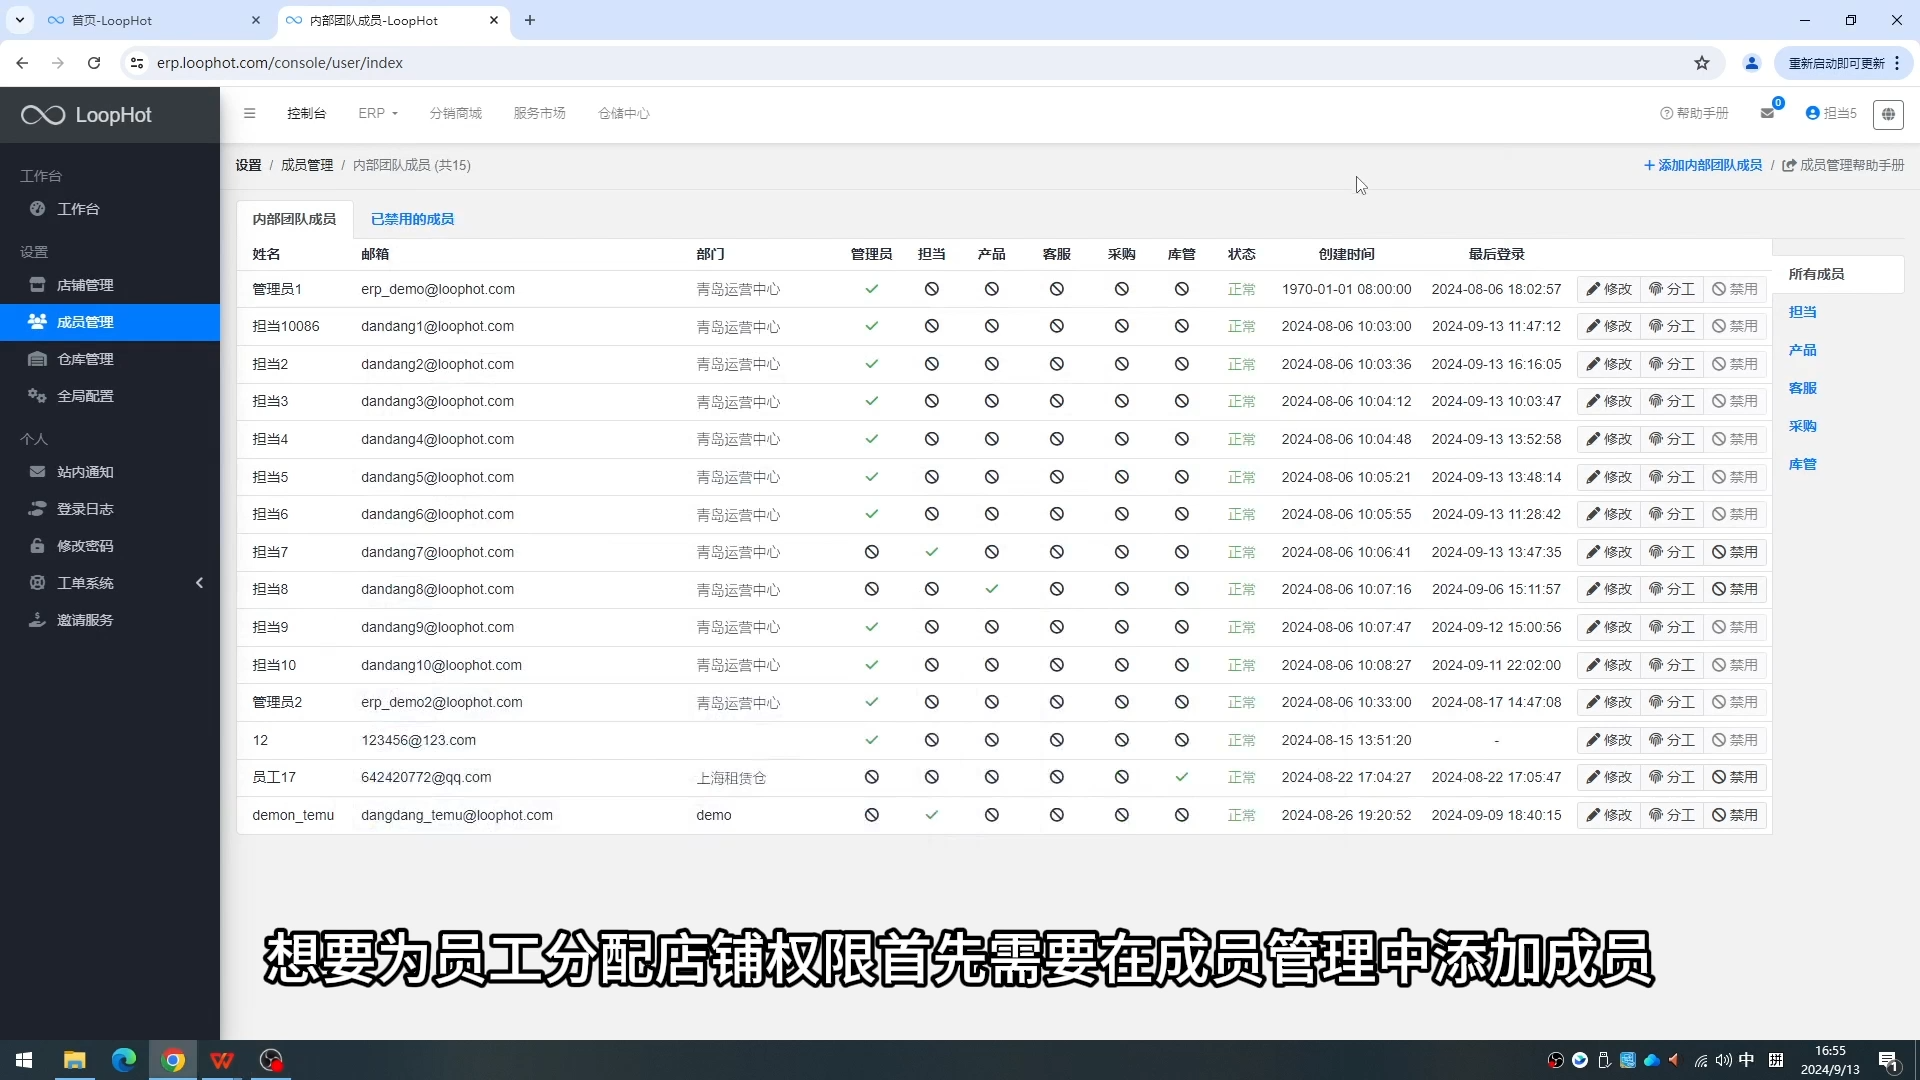Open 修改密码 in sidebar
Image resolution: width=1920 pixels, height=1080 pixels.
tap(85, 546)
